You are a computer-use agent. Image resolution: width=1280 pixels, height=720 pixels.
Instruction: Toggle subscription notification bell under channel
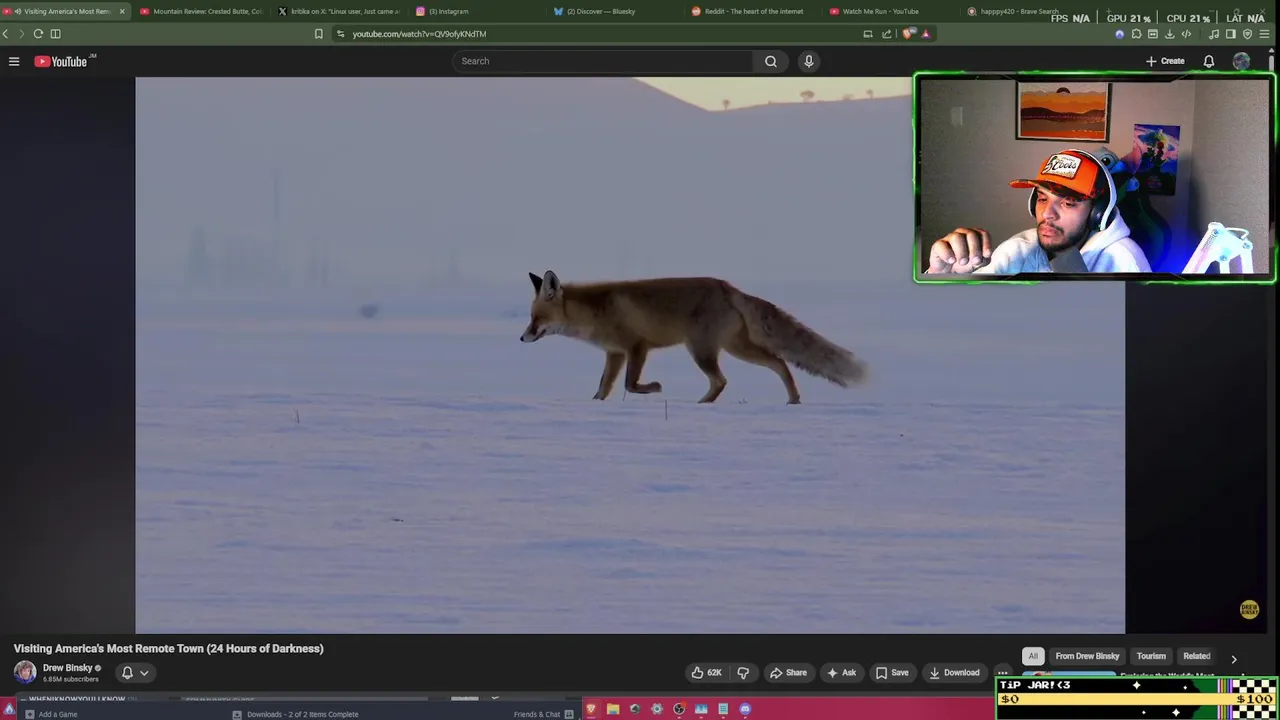tap(127, 673)
